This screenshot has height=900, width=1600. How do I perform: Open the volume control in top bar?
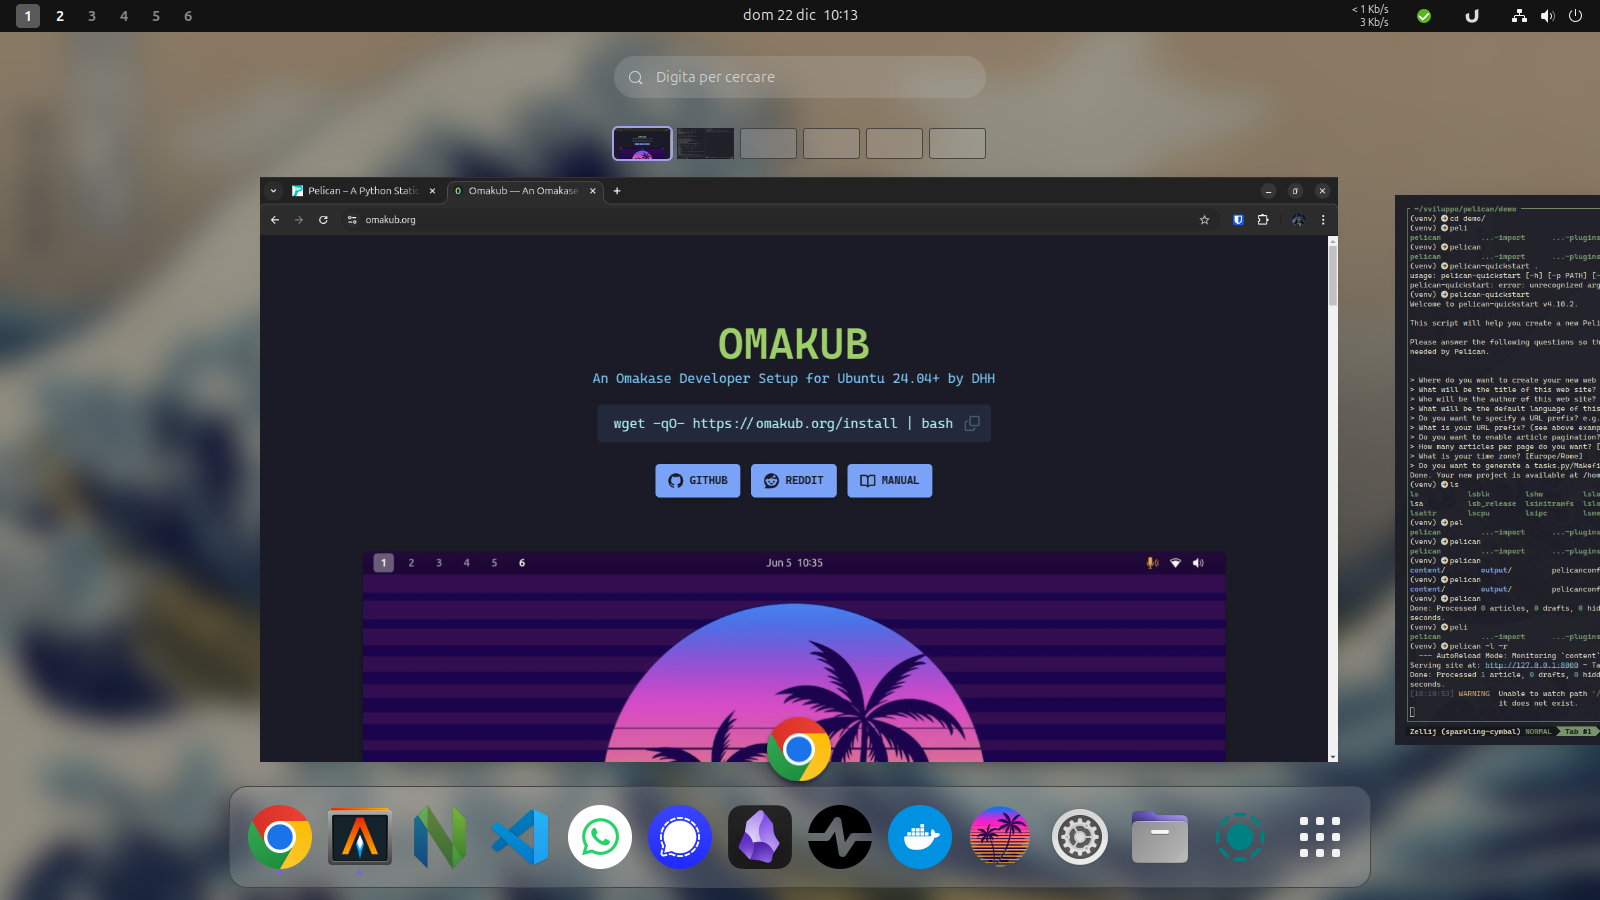click(x=1547, y=16)
